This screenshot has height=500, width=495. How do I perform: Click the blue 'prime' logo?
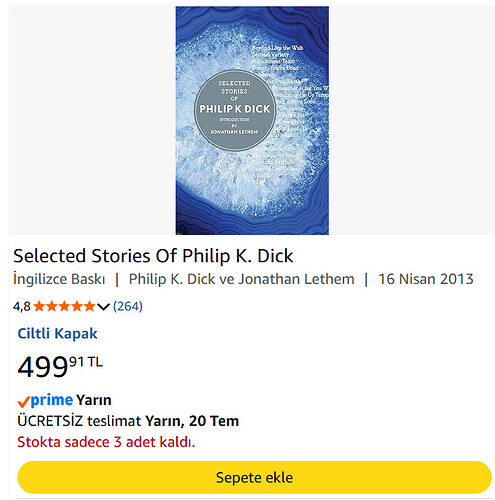tap(52, 400)
